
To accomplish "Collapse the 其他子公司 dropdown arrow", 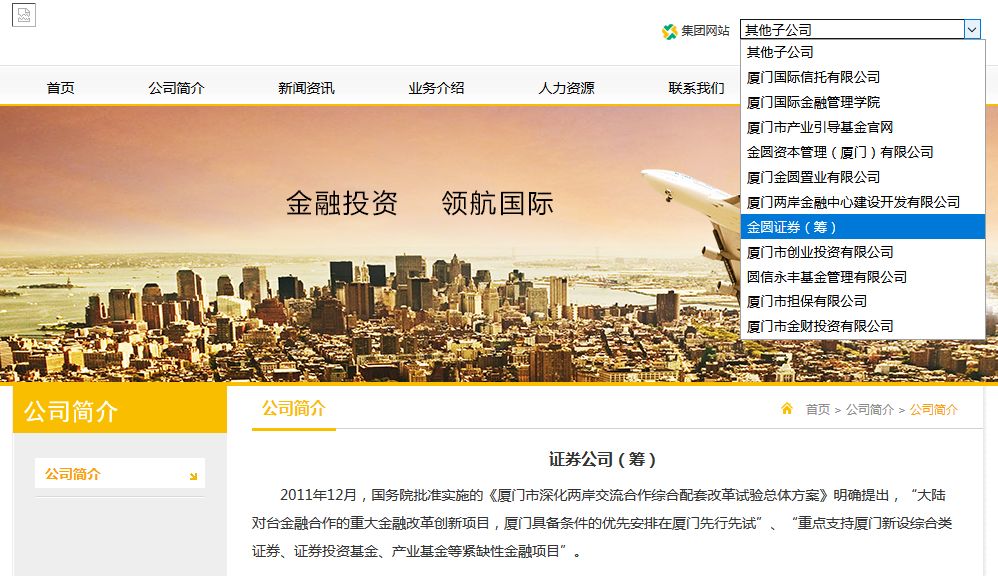I will point(972,30).
